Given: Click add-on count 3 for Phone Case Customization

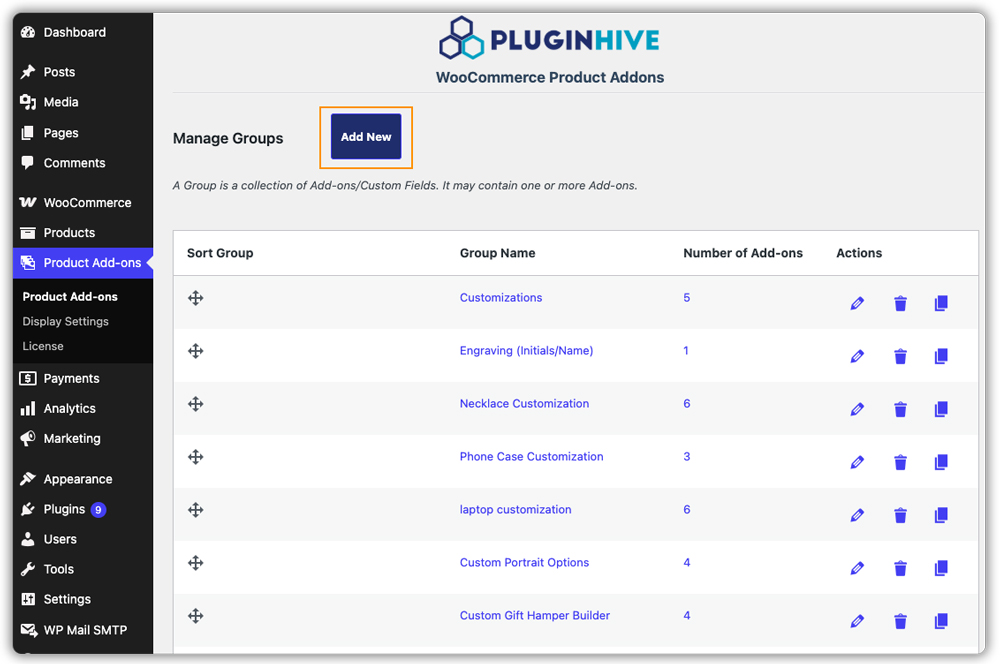Looking at the screenshot, I should click(687, 457).
